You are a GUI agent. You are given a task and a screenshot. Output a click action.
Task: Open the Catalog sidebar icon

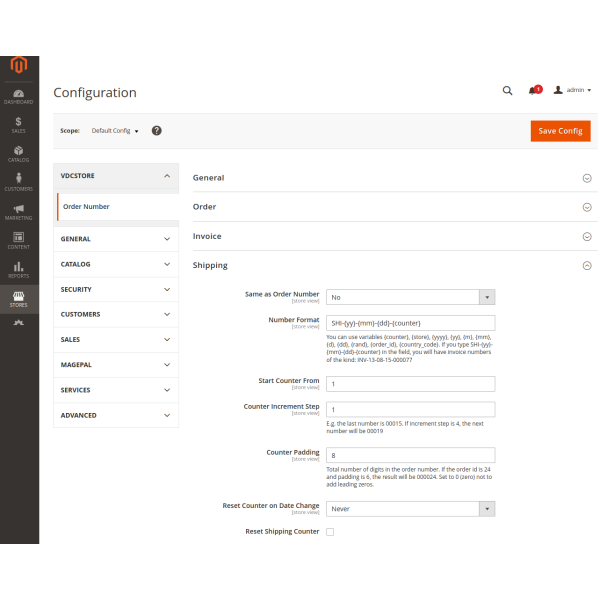(x=18, y=153)
